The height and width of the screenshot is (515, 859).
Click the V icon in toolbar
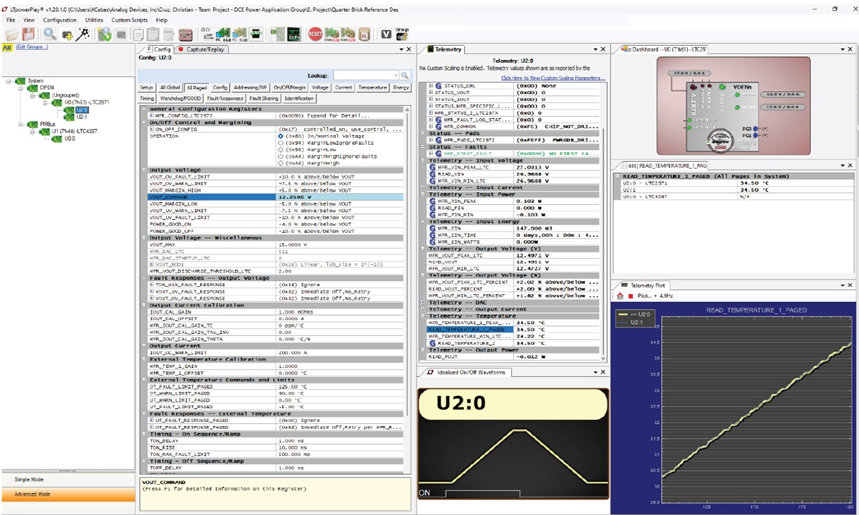(385, 33)
